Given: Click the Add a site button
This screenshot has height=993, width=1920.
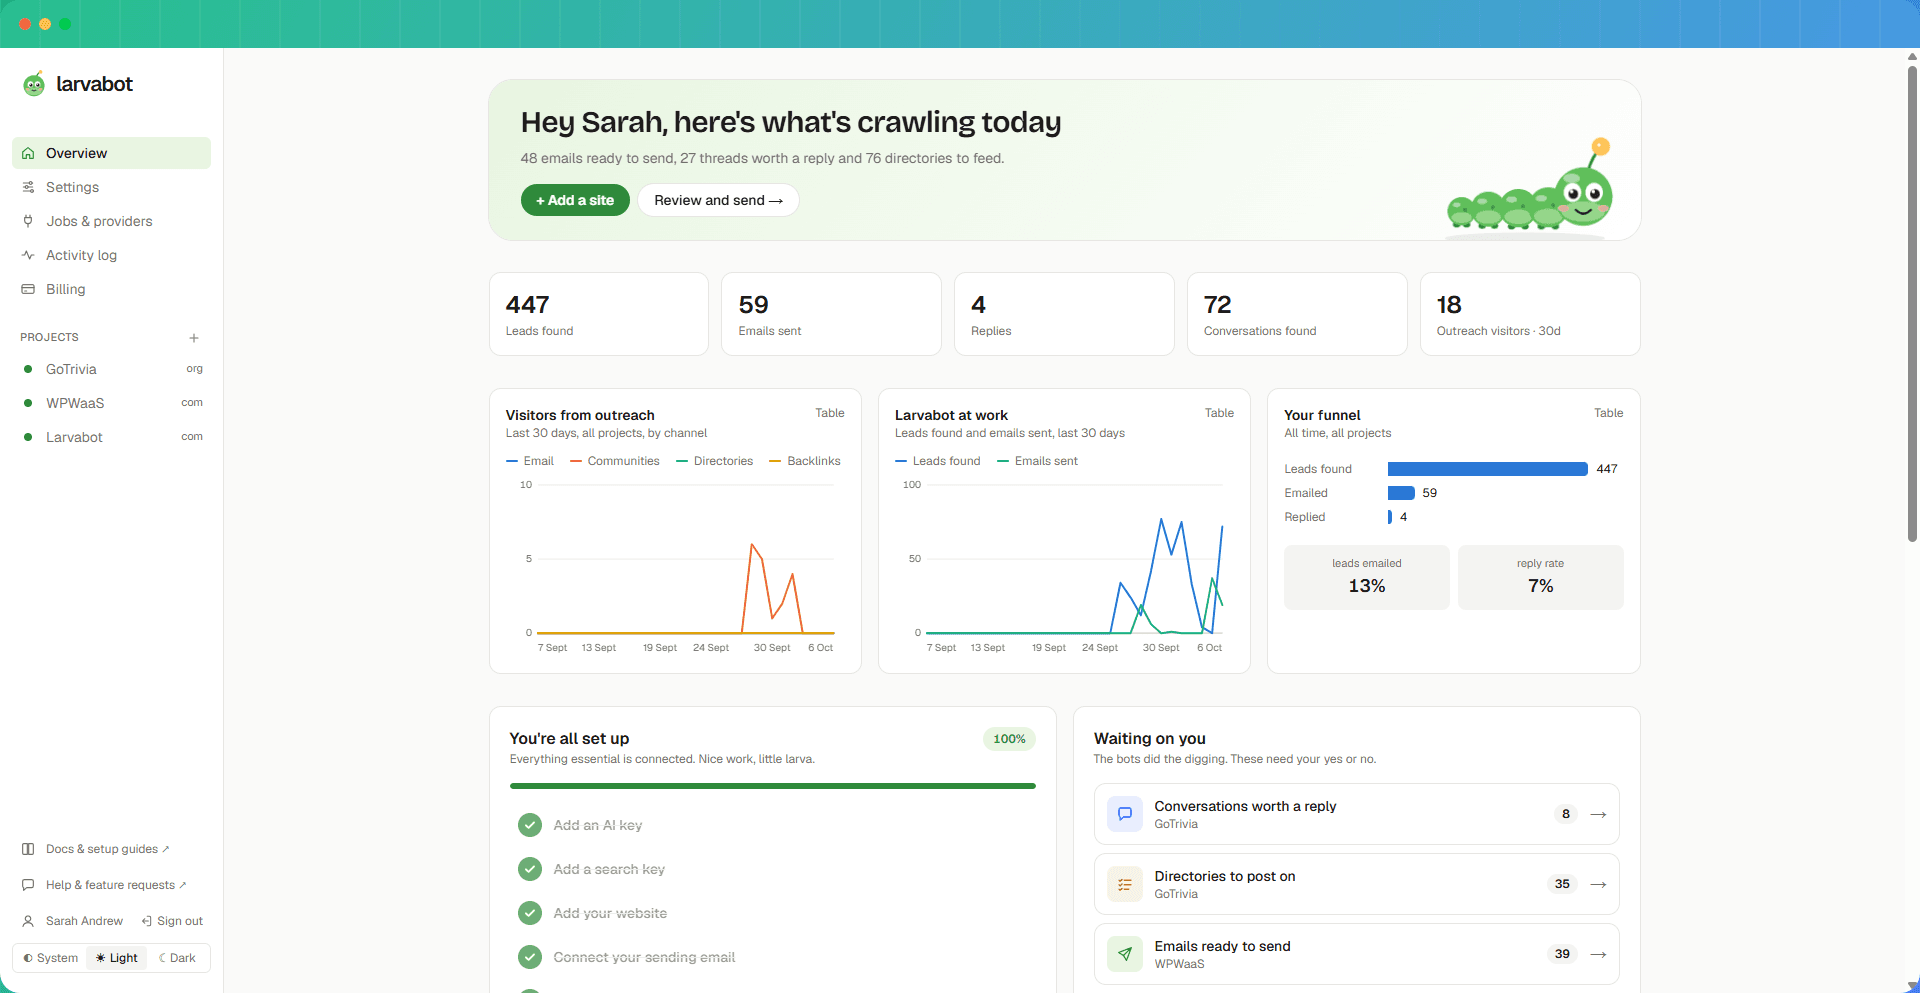Looking at the screenshot, I should 575,200.
